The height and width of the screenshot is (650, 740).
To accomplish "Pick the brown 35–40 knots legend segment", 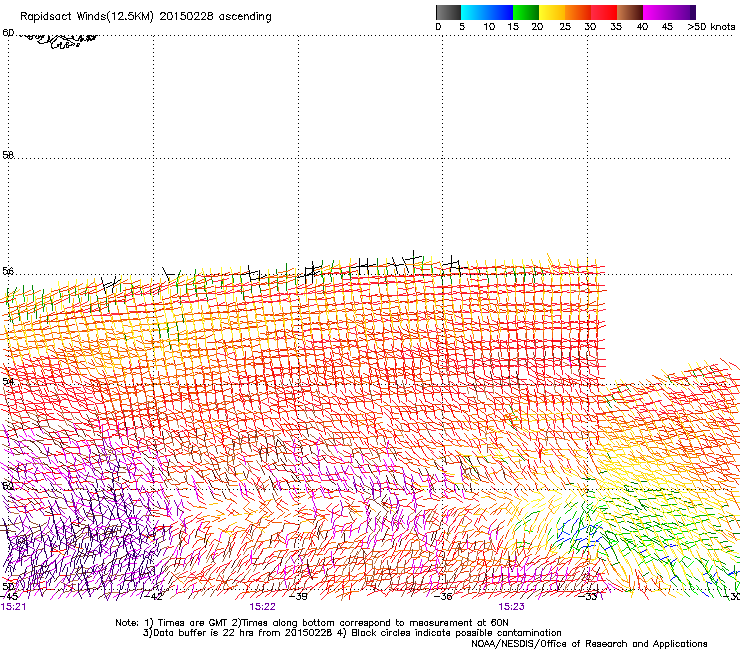I will click(x=630, y=12).
